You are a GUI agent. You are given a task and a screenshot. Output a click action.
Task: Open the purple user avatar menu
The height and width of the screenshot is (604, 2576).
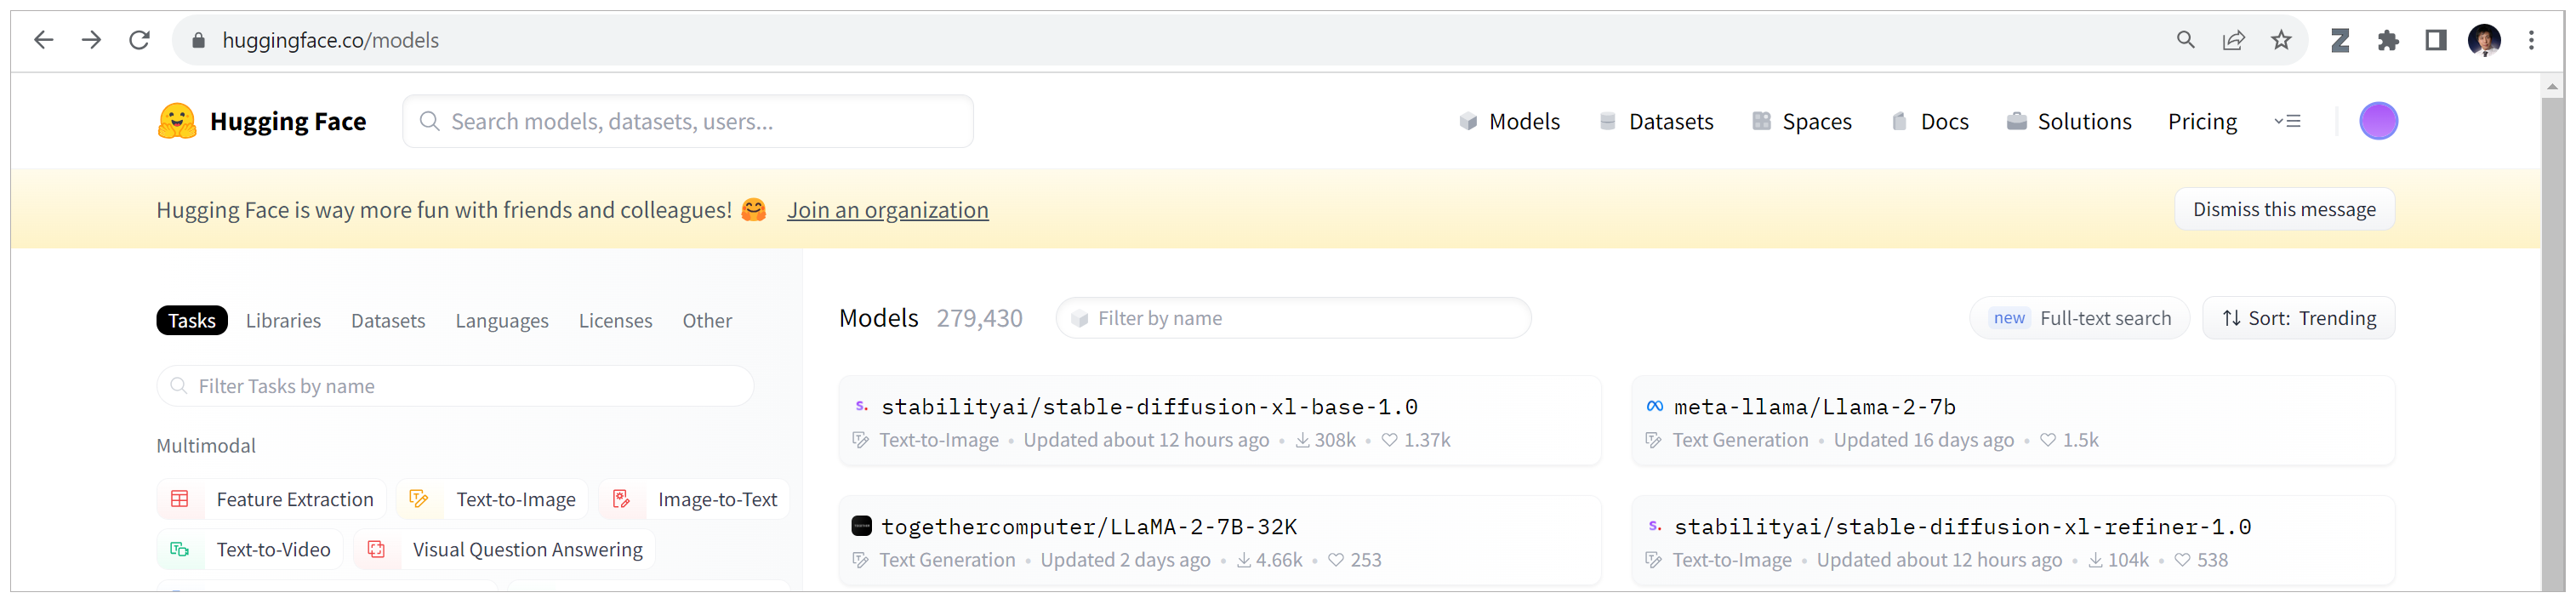(2377, 121)
